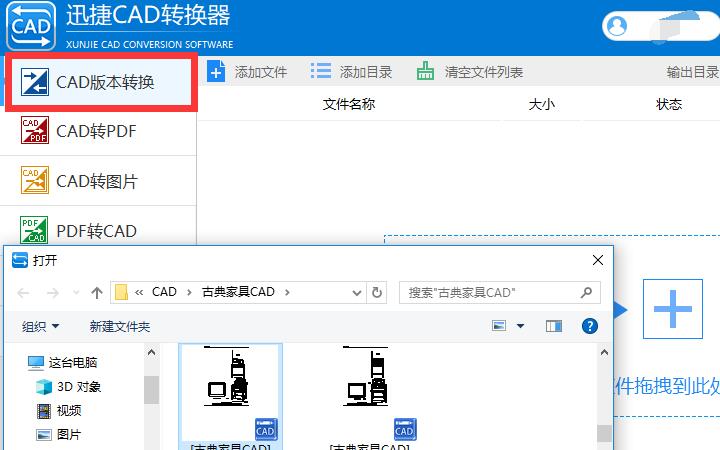Expand the chevron after CAD path segment
Viewport: 720px width, 450px height.
click(x=189, y=292)
